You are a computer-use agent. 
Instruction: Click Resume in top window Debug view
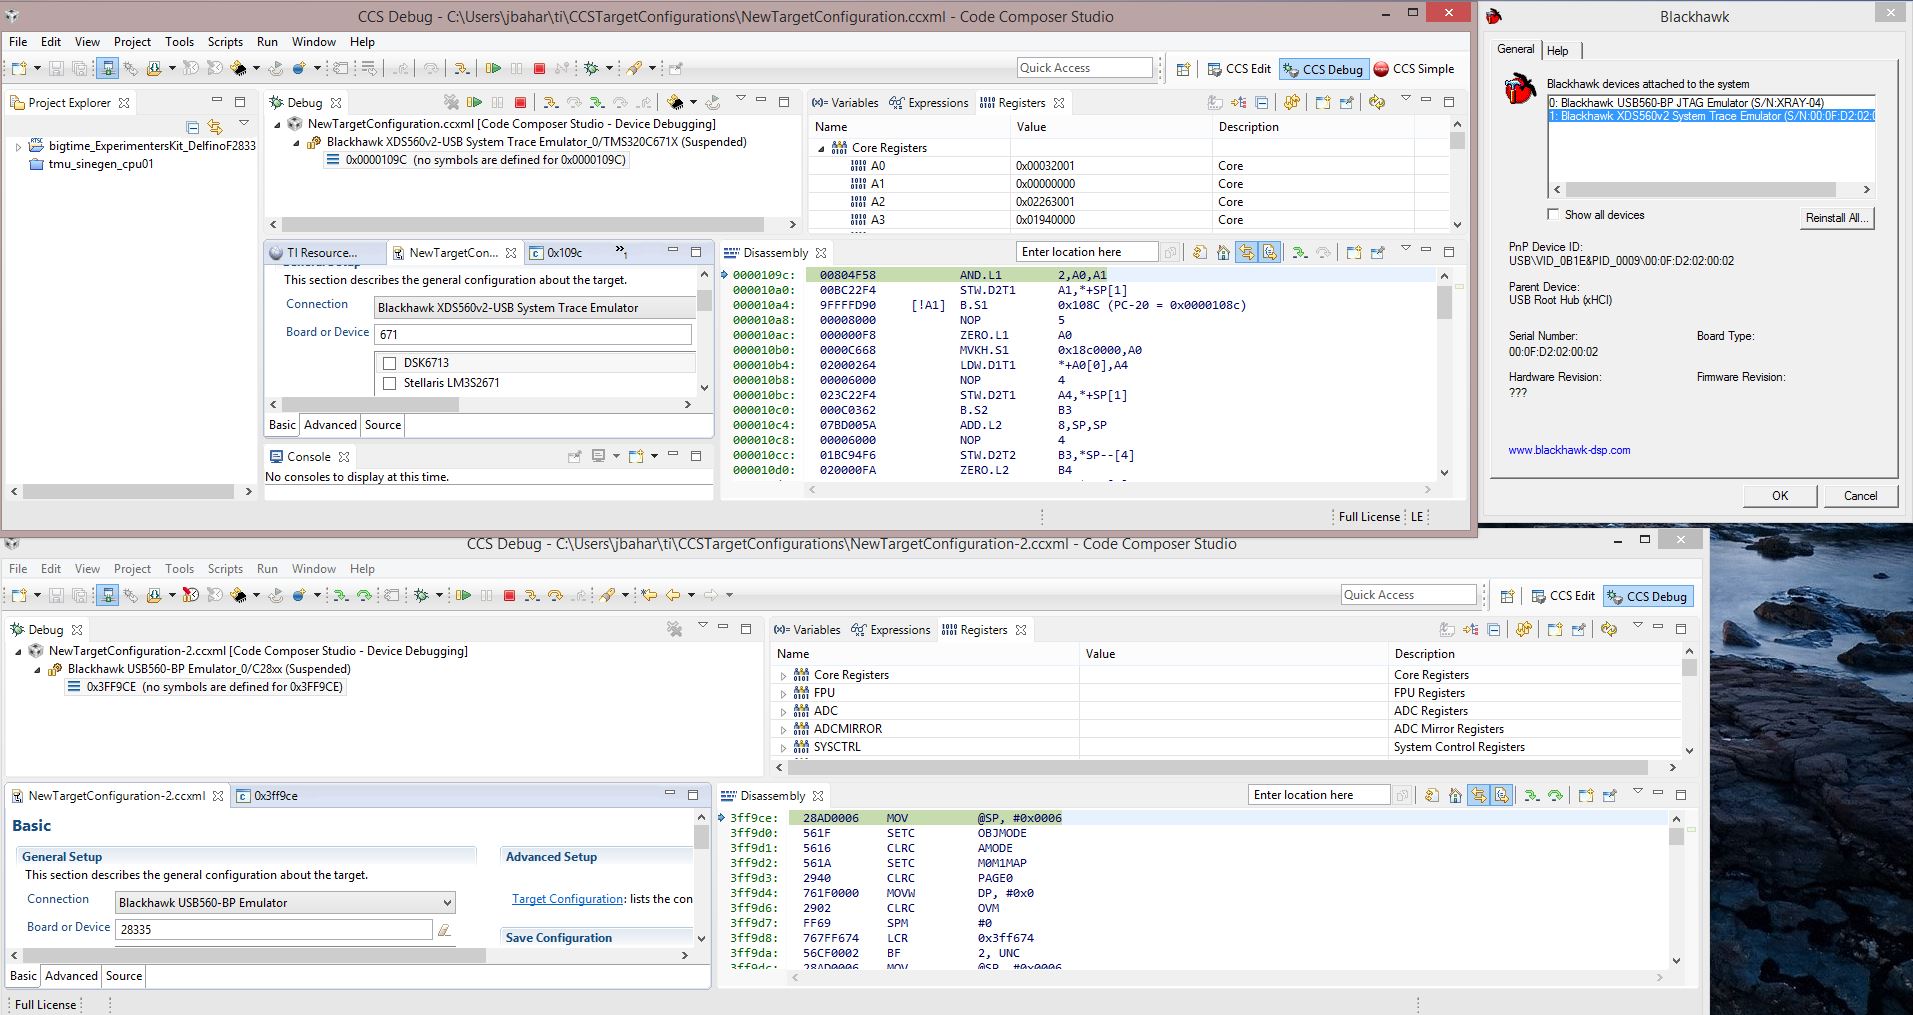click(x=475, y=102)
